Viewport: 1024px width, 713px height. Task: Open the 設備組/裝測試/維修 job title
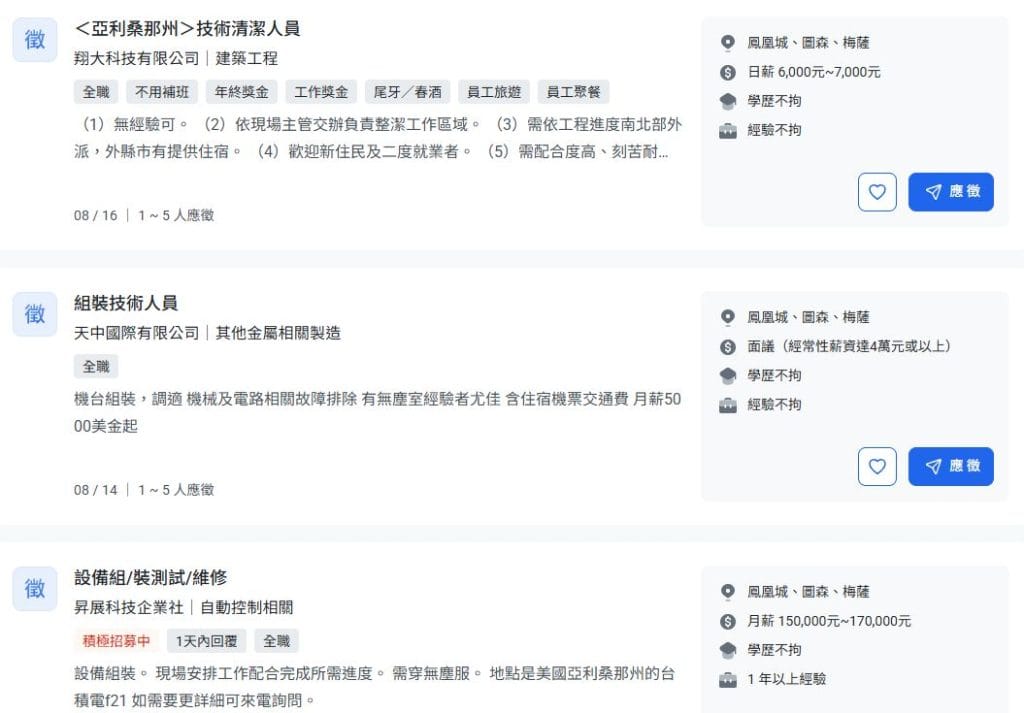(150, 577)
